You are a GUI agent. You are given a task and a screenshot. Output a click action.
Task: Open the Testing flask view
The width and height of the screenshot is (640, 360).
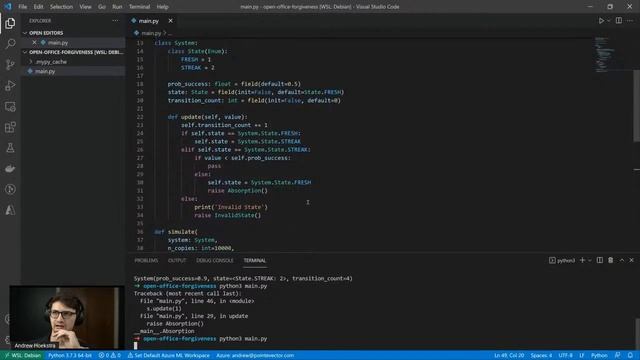10,148
